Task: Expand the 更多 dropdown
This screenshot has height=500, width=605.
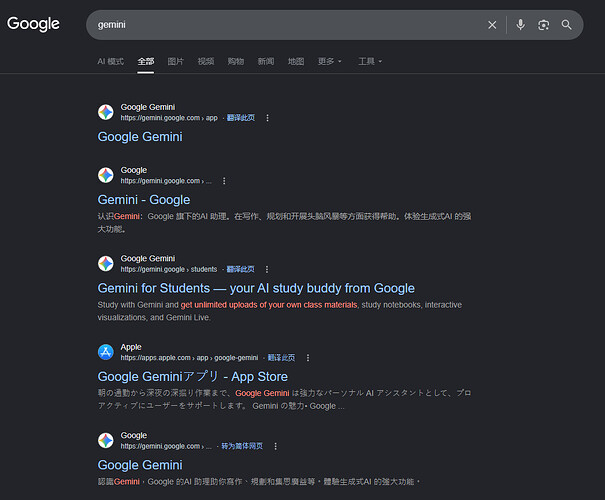Action: [330, 61]
